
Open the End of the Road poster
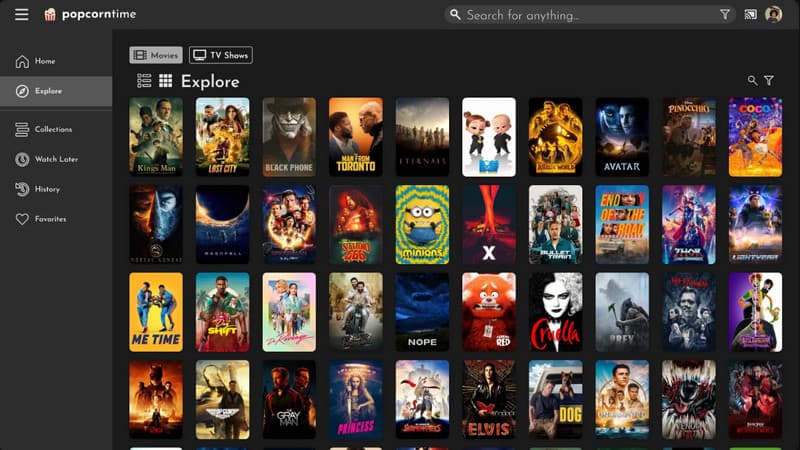pyautogui.click(x=622, y=224)
